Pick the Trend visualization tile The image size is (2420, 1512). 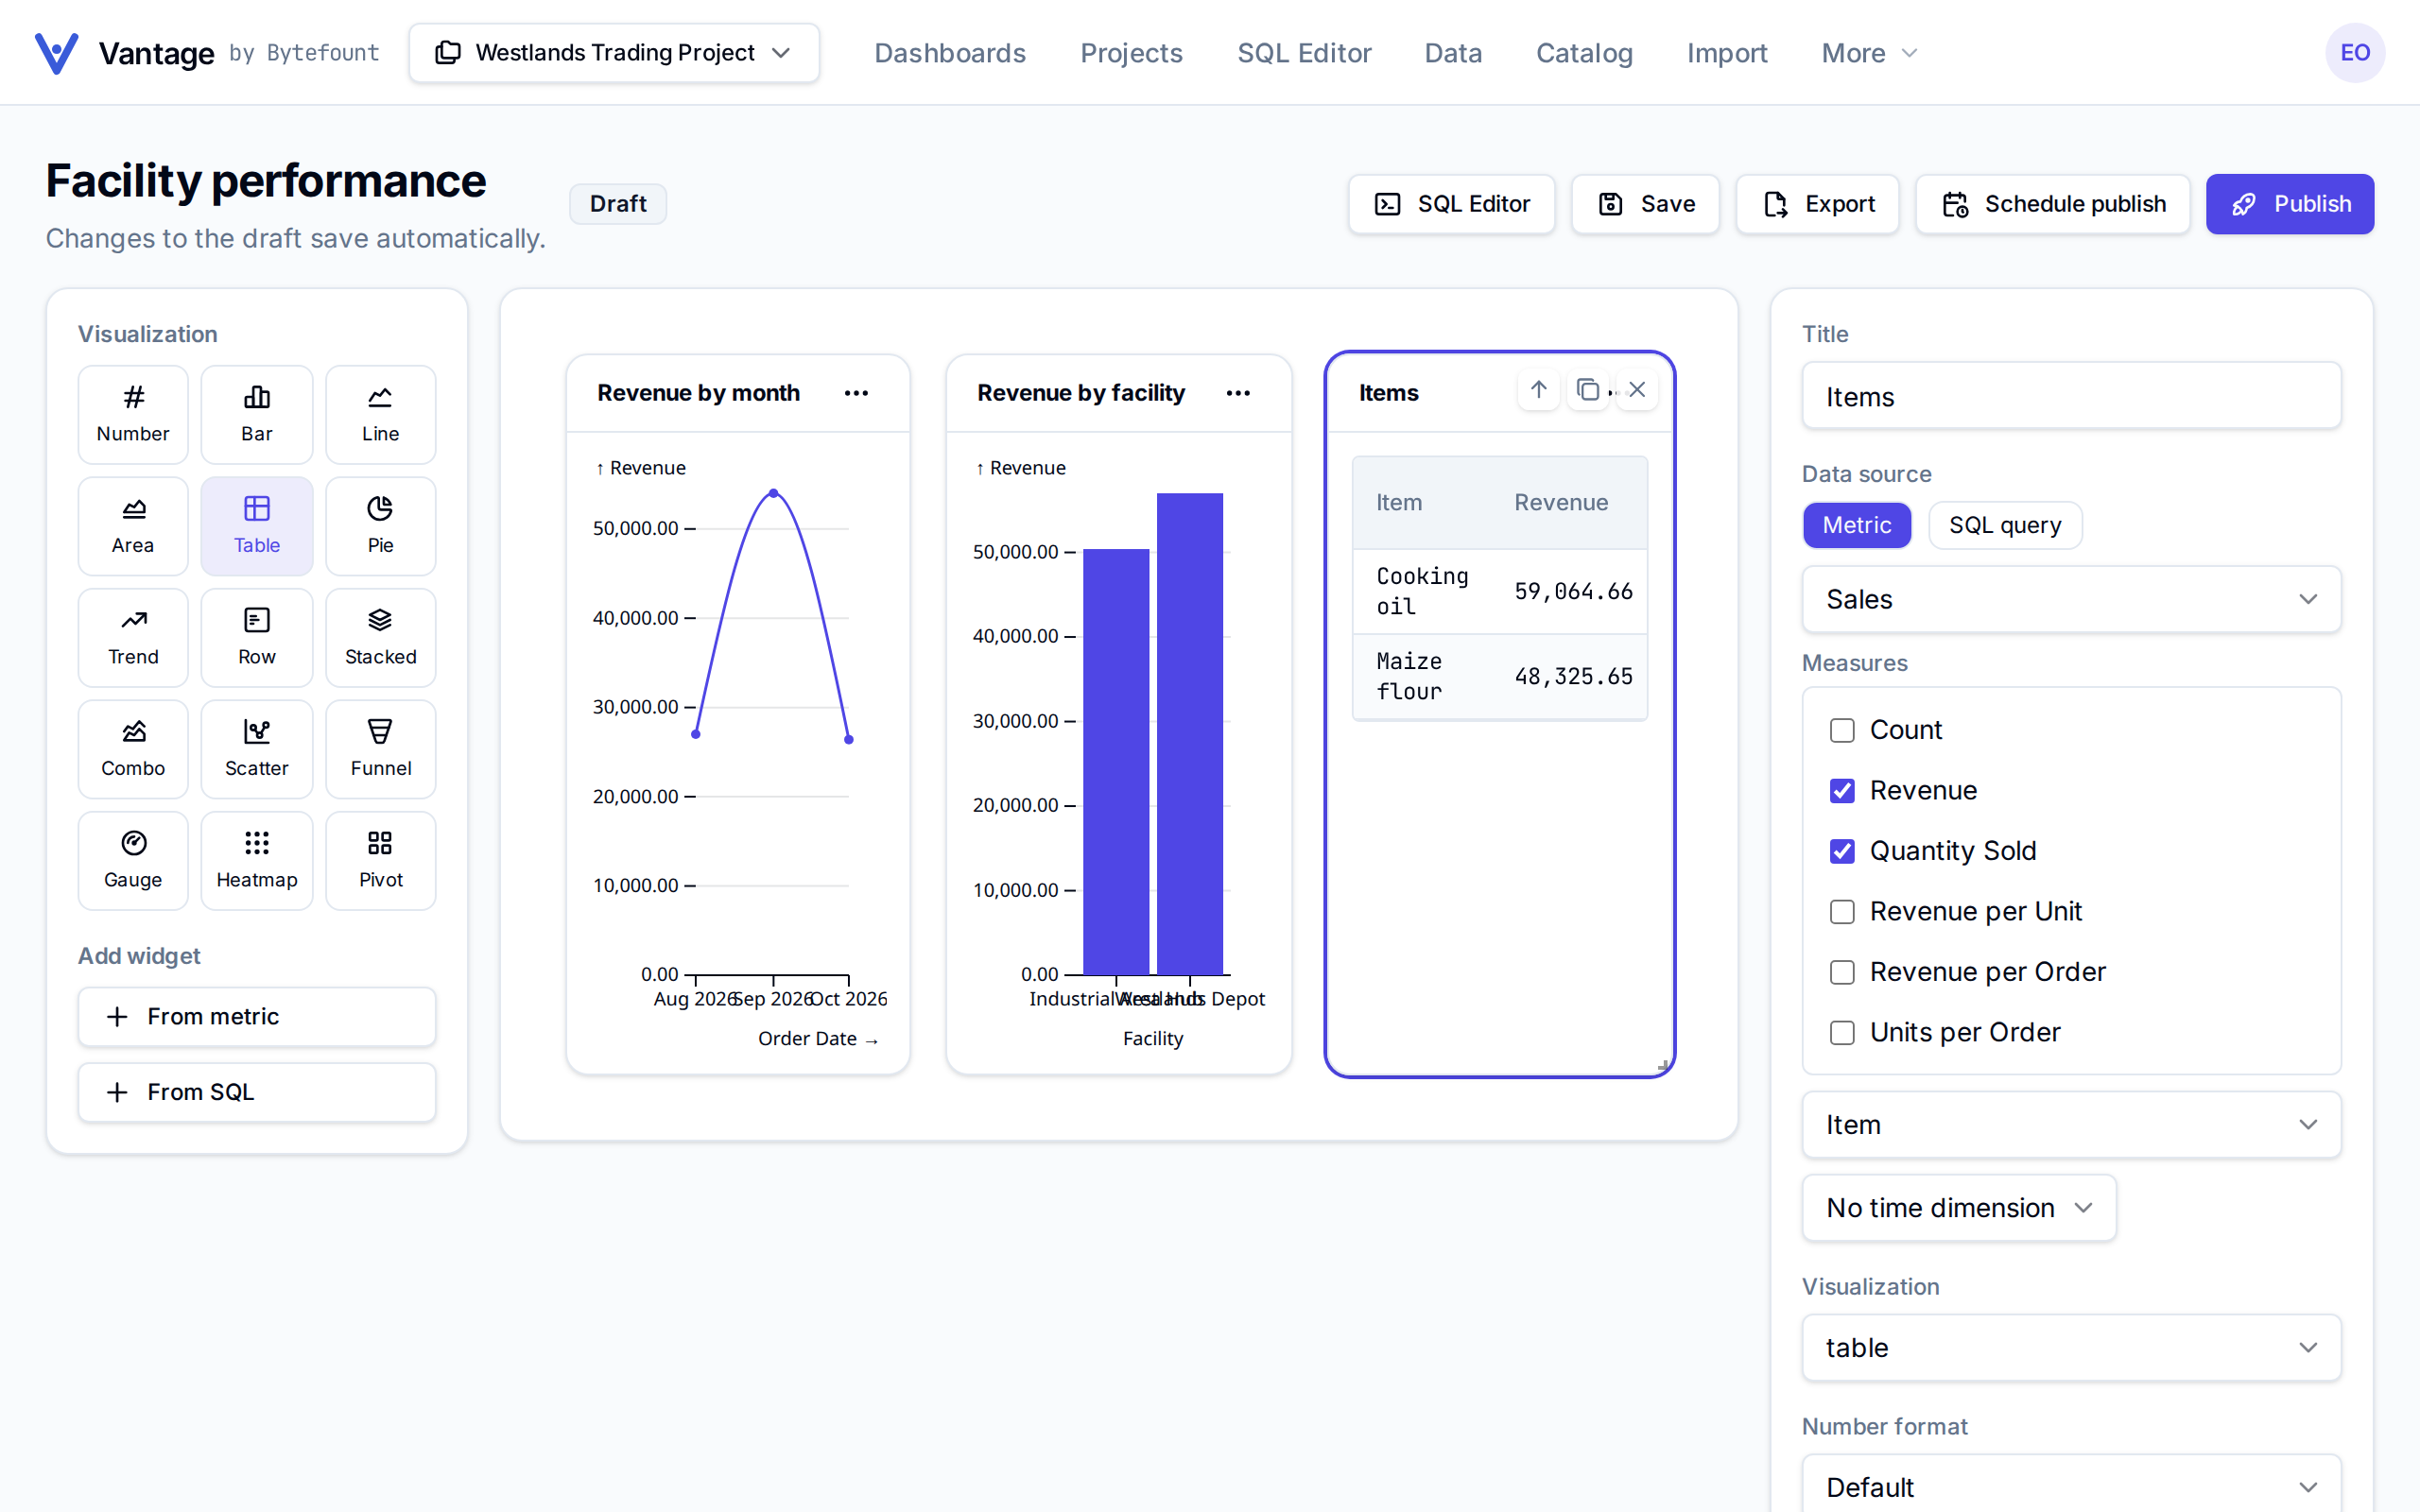(x=133, y=637)
